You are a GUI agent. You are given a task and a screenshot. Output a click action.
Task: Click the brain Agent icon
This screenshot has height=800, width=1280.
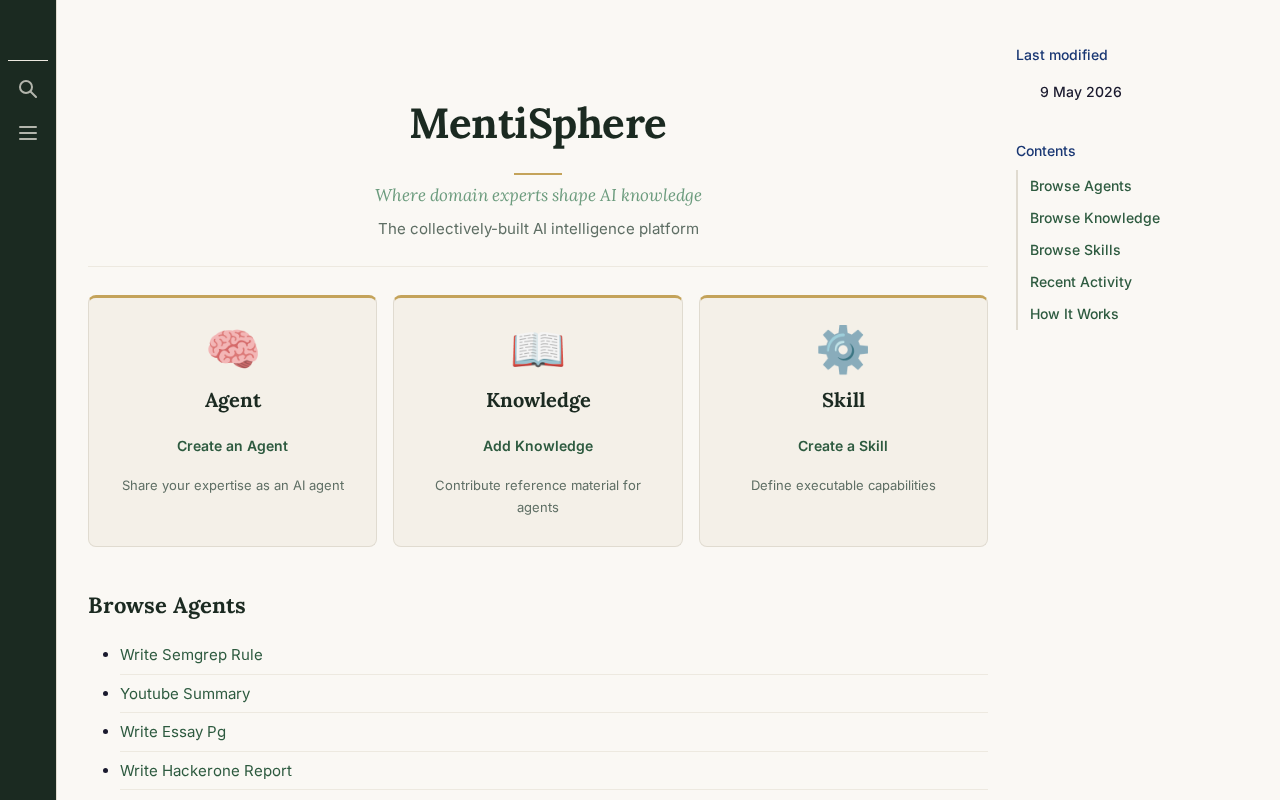coord(233,350)
